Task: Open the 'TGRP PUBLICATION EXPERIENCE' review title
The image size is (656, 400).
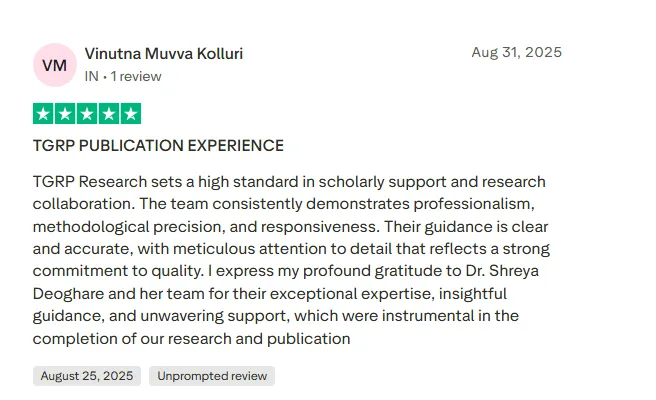Action: click(x=158, y=146)
